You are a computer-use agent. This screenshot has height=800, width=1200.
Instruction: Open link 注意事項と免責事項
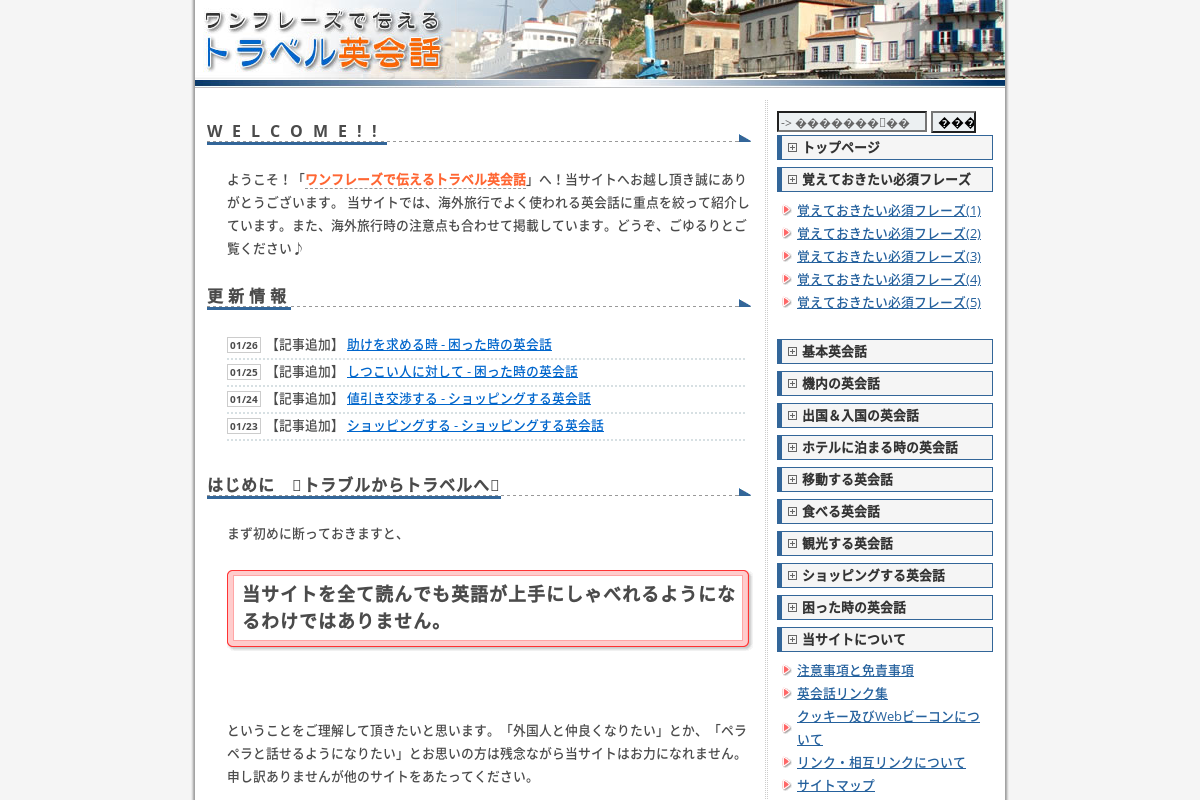855,670
